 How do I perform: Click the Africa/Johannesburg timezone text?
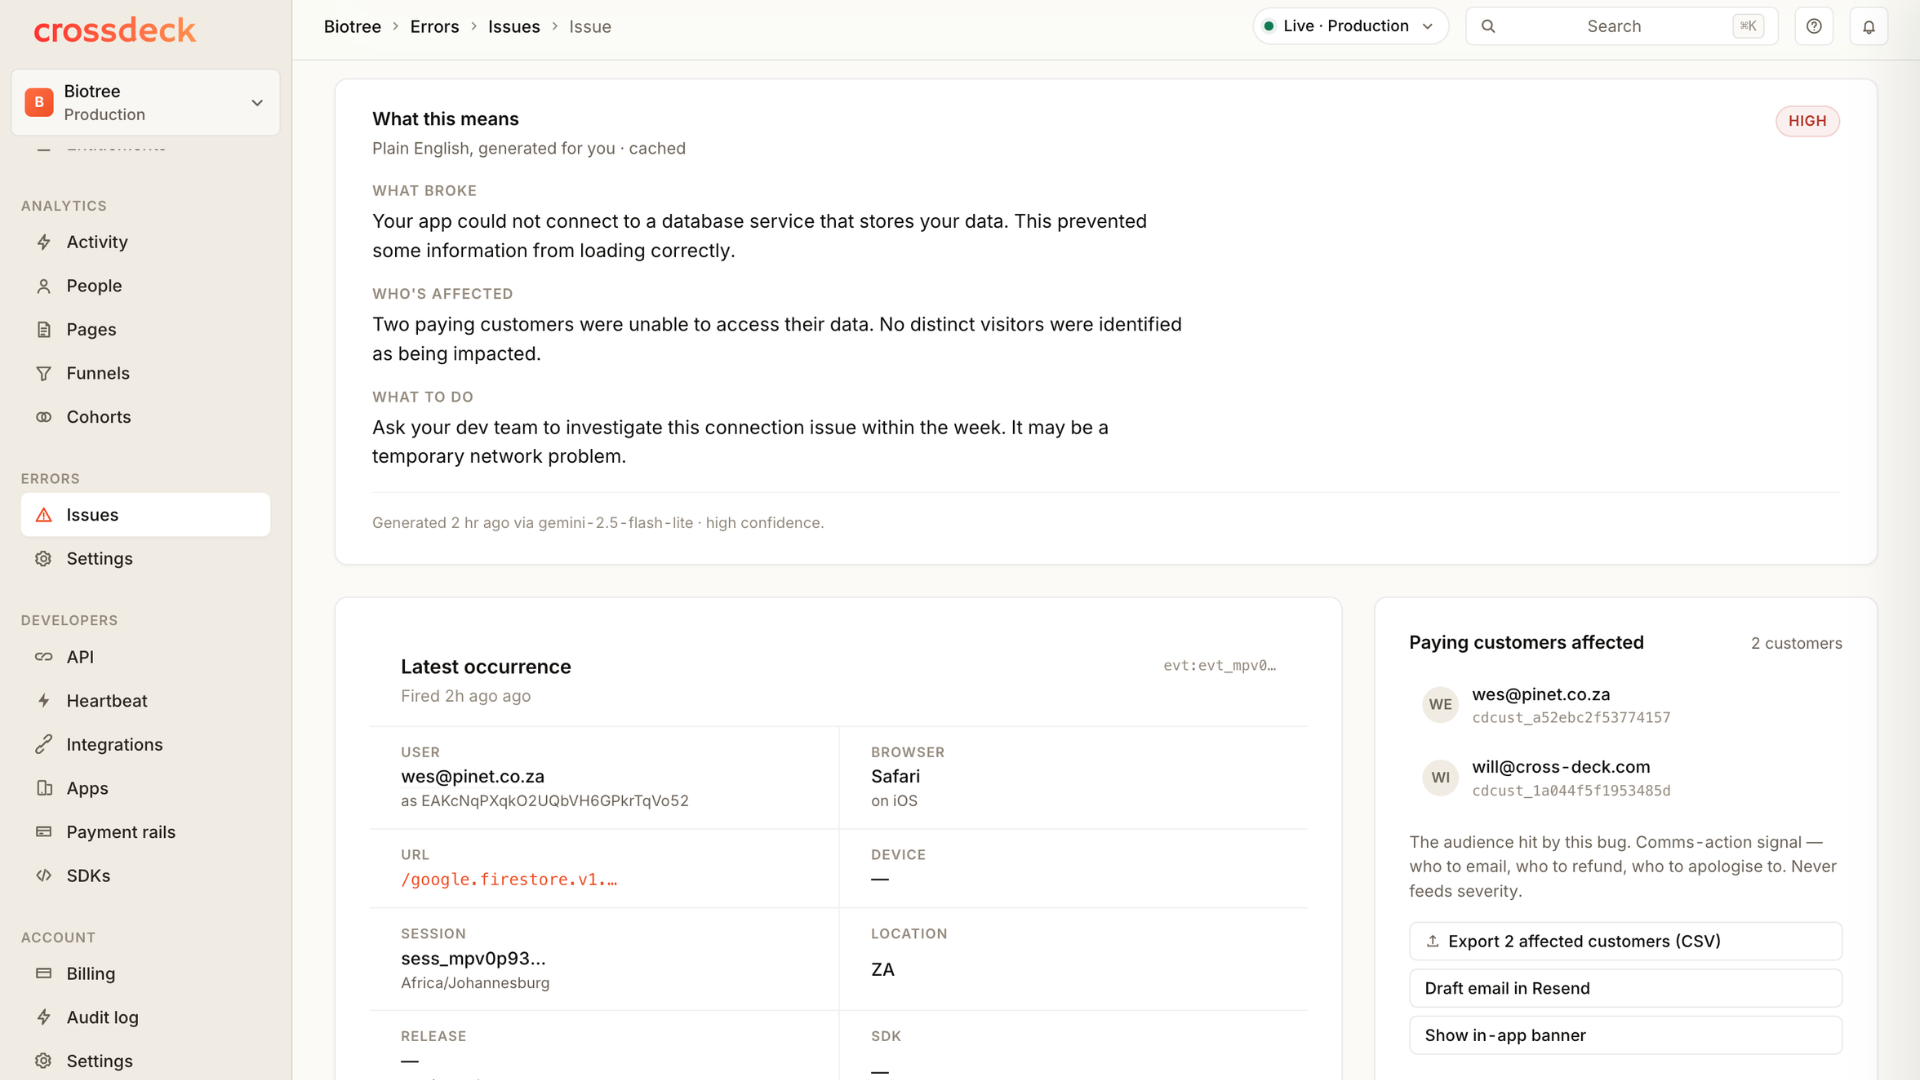475,983
